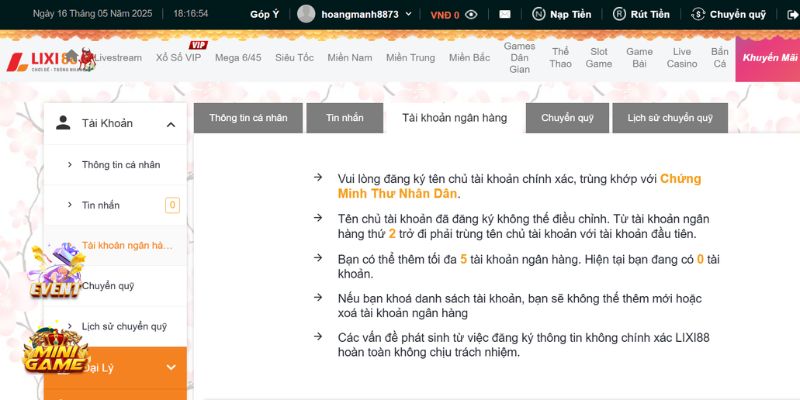Image resolution: width=800 pixels, height=400 pixels.
Task: Select sidebar Lịch sử chuyển quỹ item
Action: pyautogui.click(x=115, y=326)
